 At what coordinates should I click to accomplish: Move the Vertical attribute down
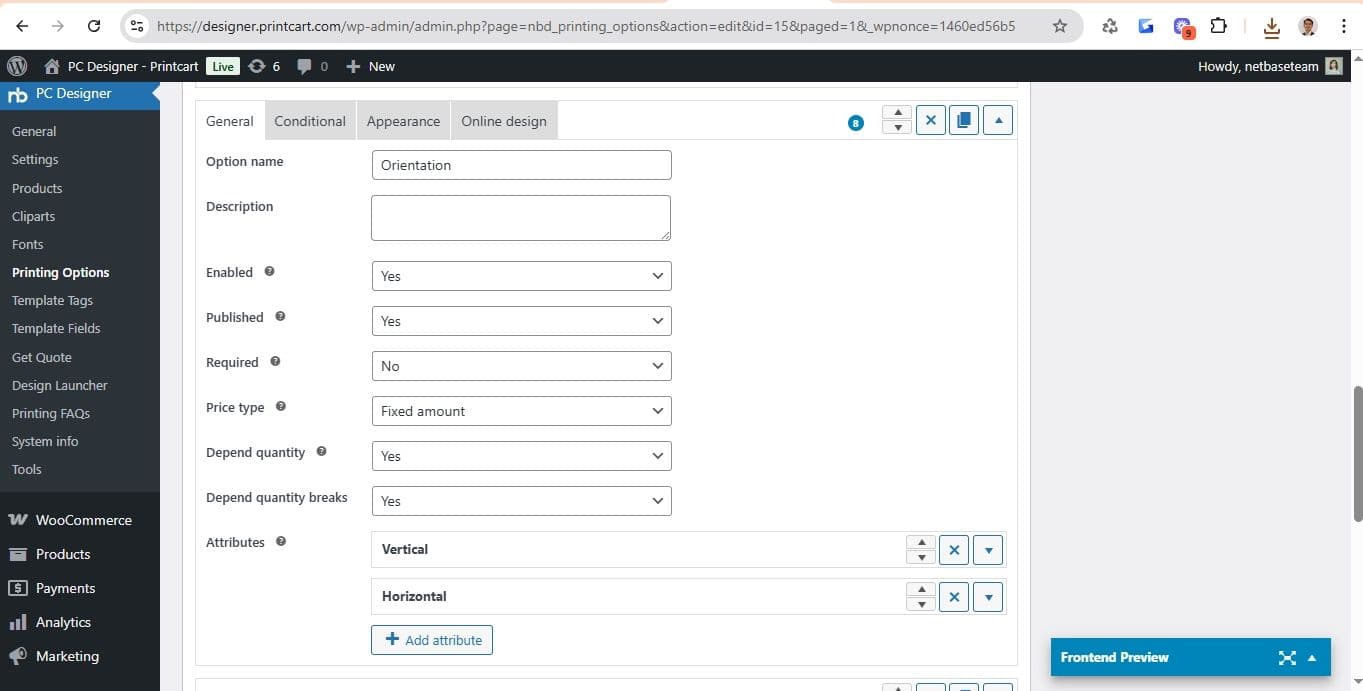click(x=921, y=556)
